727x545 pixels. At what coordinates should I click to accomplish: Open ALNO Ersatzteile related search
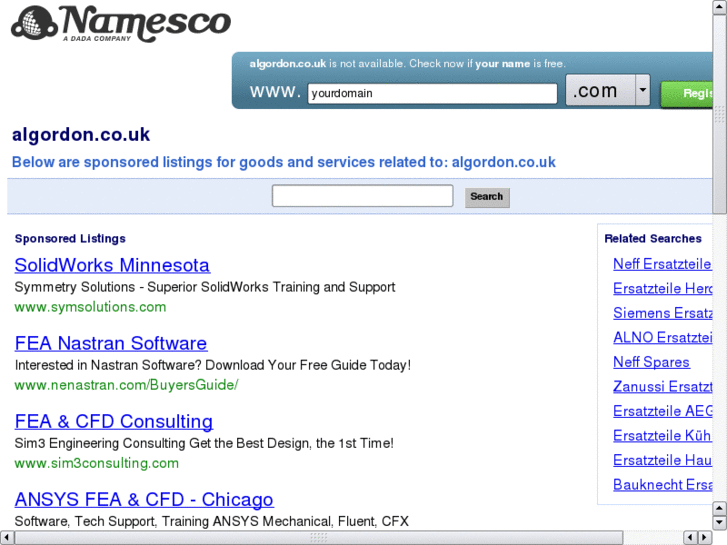[663, 337]
